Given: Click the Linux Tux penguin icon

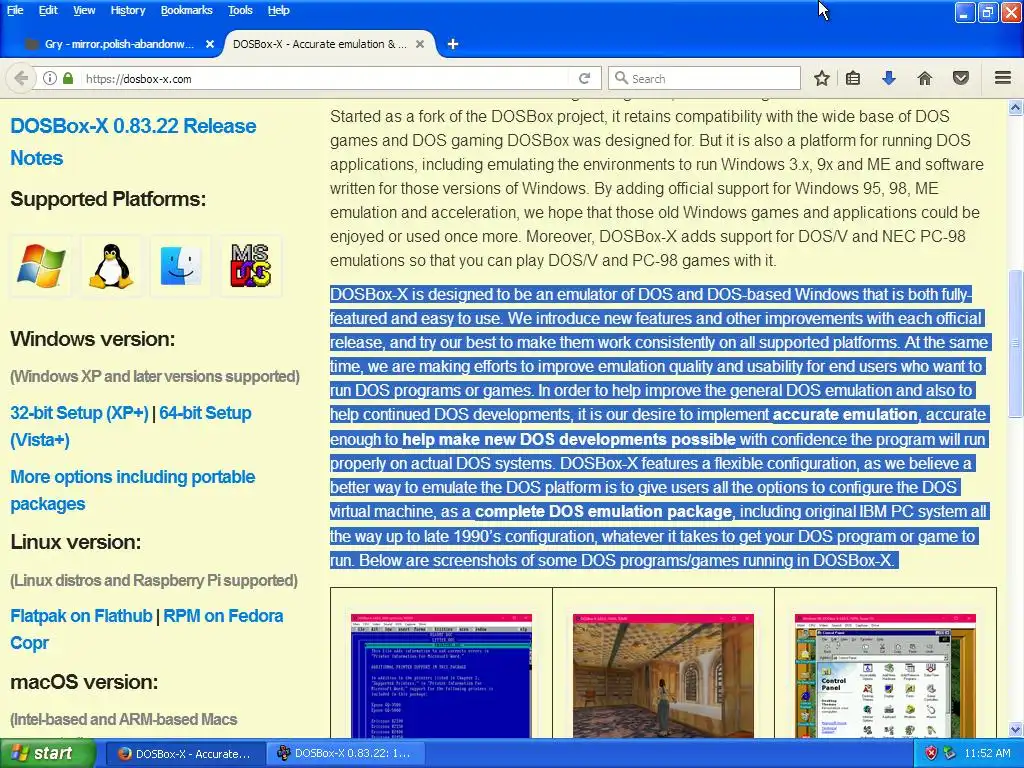Looking at the screenshot, I should [x=111, y=266].
